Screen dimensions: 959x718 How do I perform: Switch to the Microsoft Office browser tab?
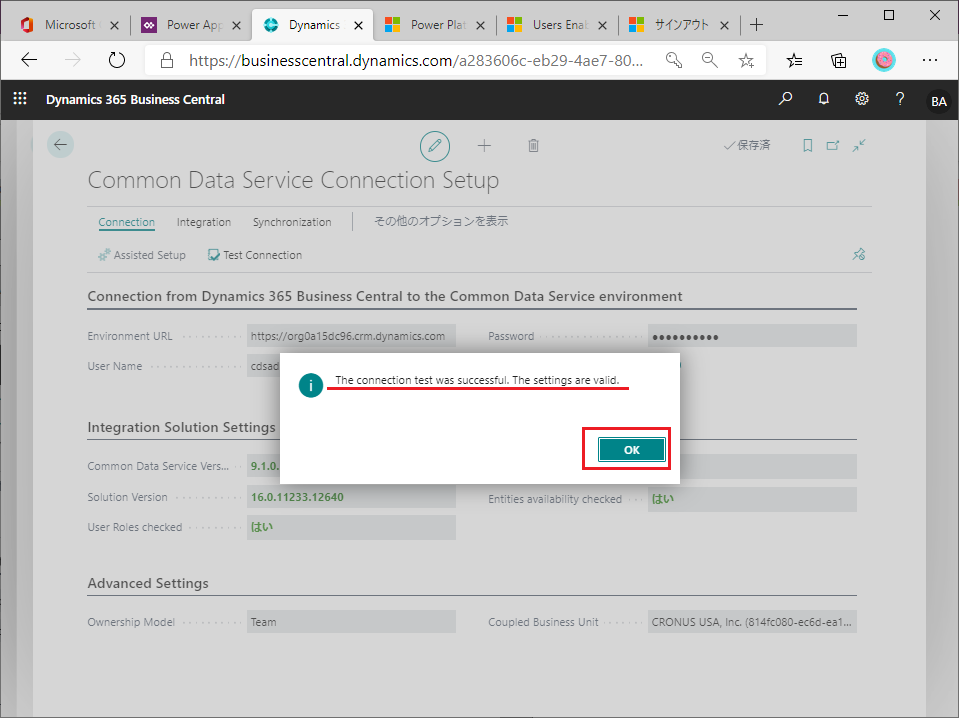(70, 24)
